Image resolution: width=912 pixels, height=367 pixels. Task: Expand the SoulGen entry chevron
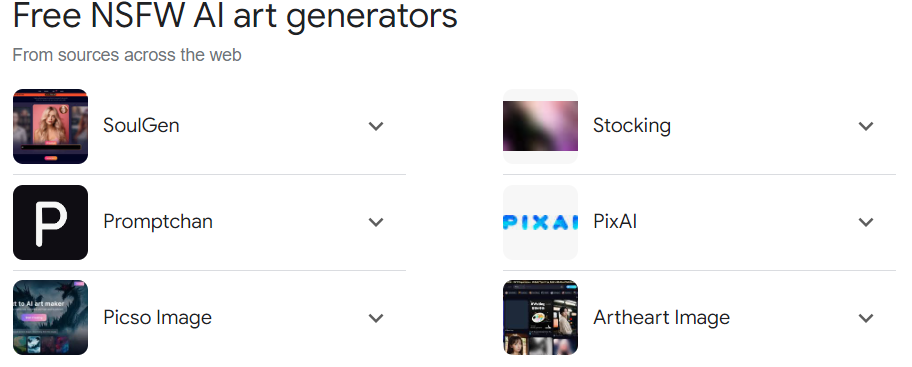coord(376,126)
